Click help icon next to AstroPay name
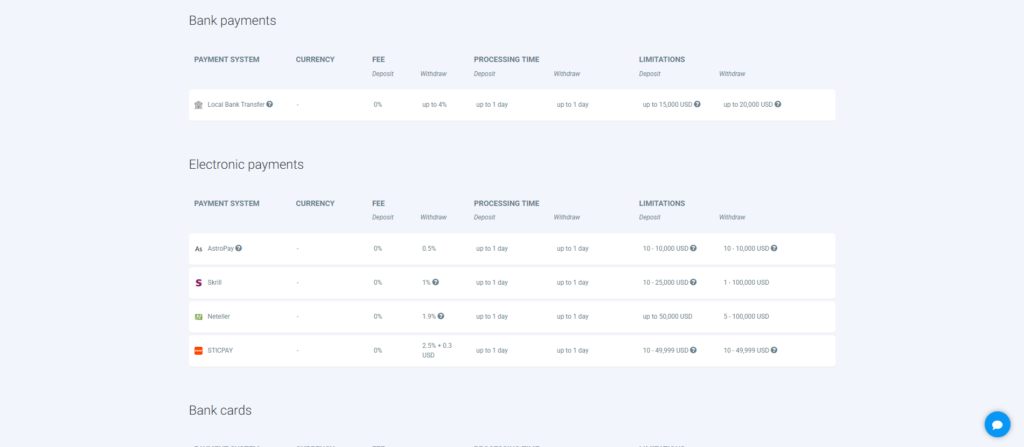This screenshot has width=1024, height=447. click(x=239, y=248)
